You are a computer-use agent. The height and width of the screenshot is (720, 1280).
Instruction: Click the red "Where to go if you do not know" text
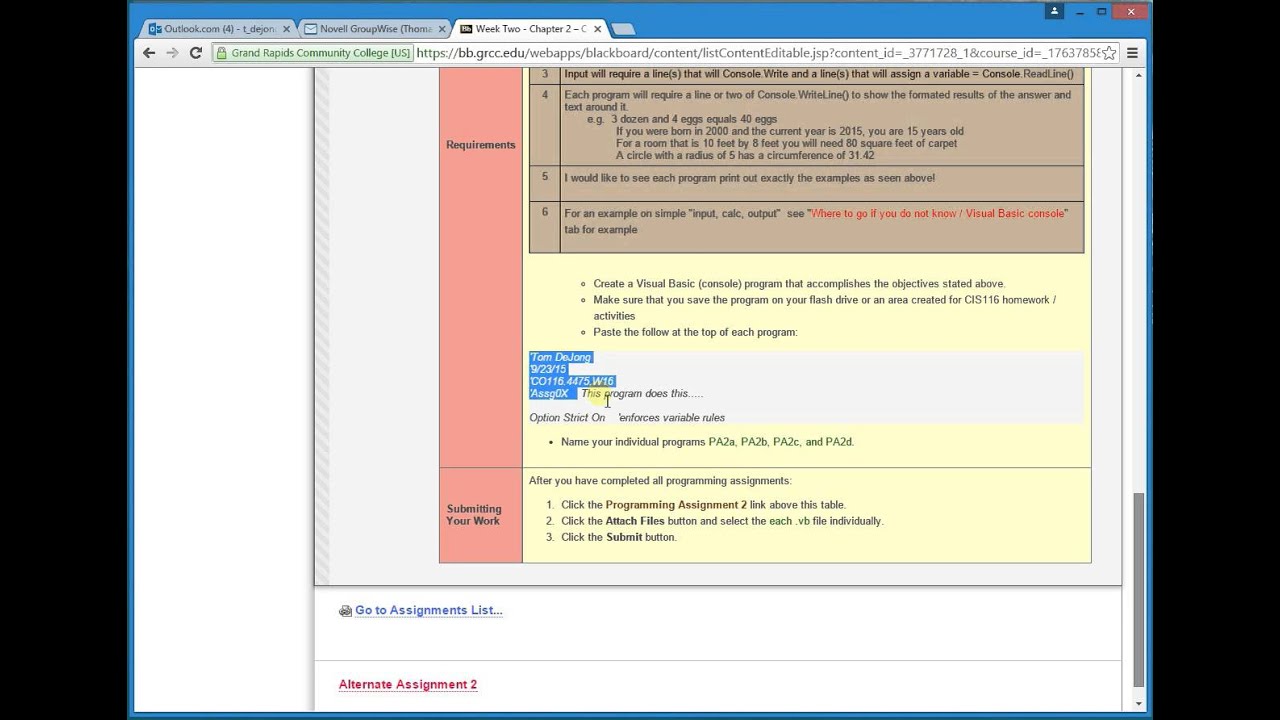pos(938,213)
